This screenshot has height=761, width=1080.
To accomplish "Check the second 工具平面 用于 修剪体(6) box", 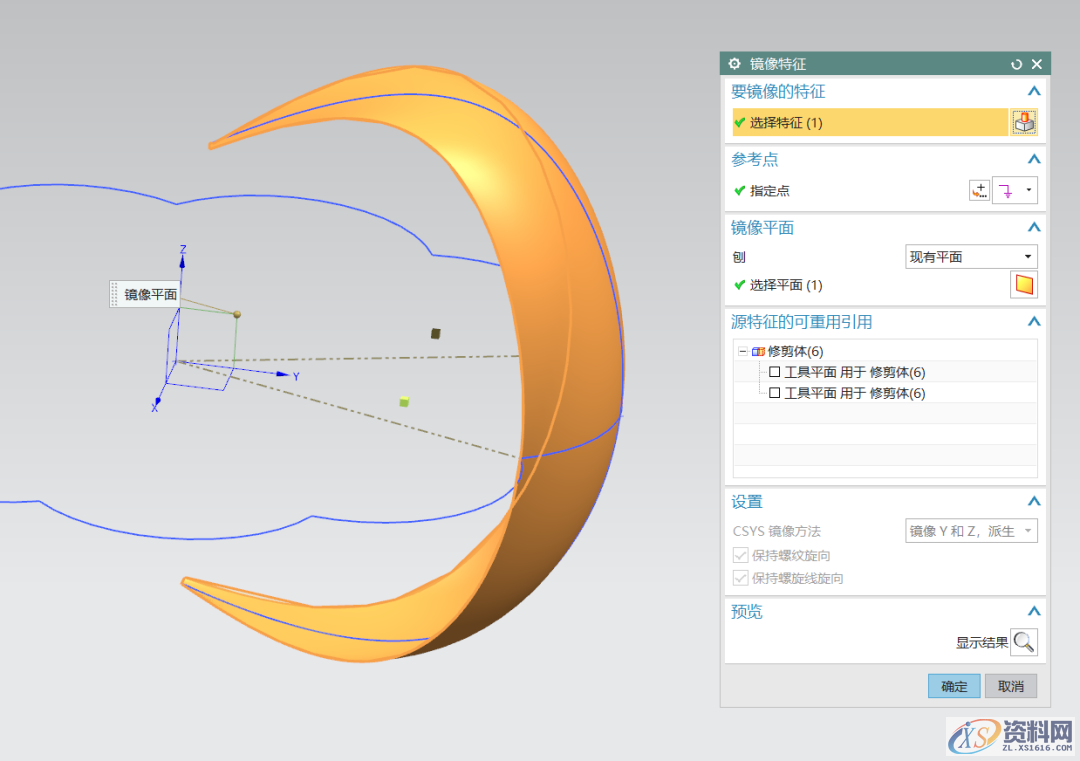I will [774, 393].
